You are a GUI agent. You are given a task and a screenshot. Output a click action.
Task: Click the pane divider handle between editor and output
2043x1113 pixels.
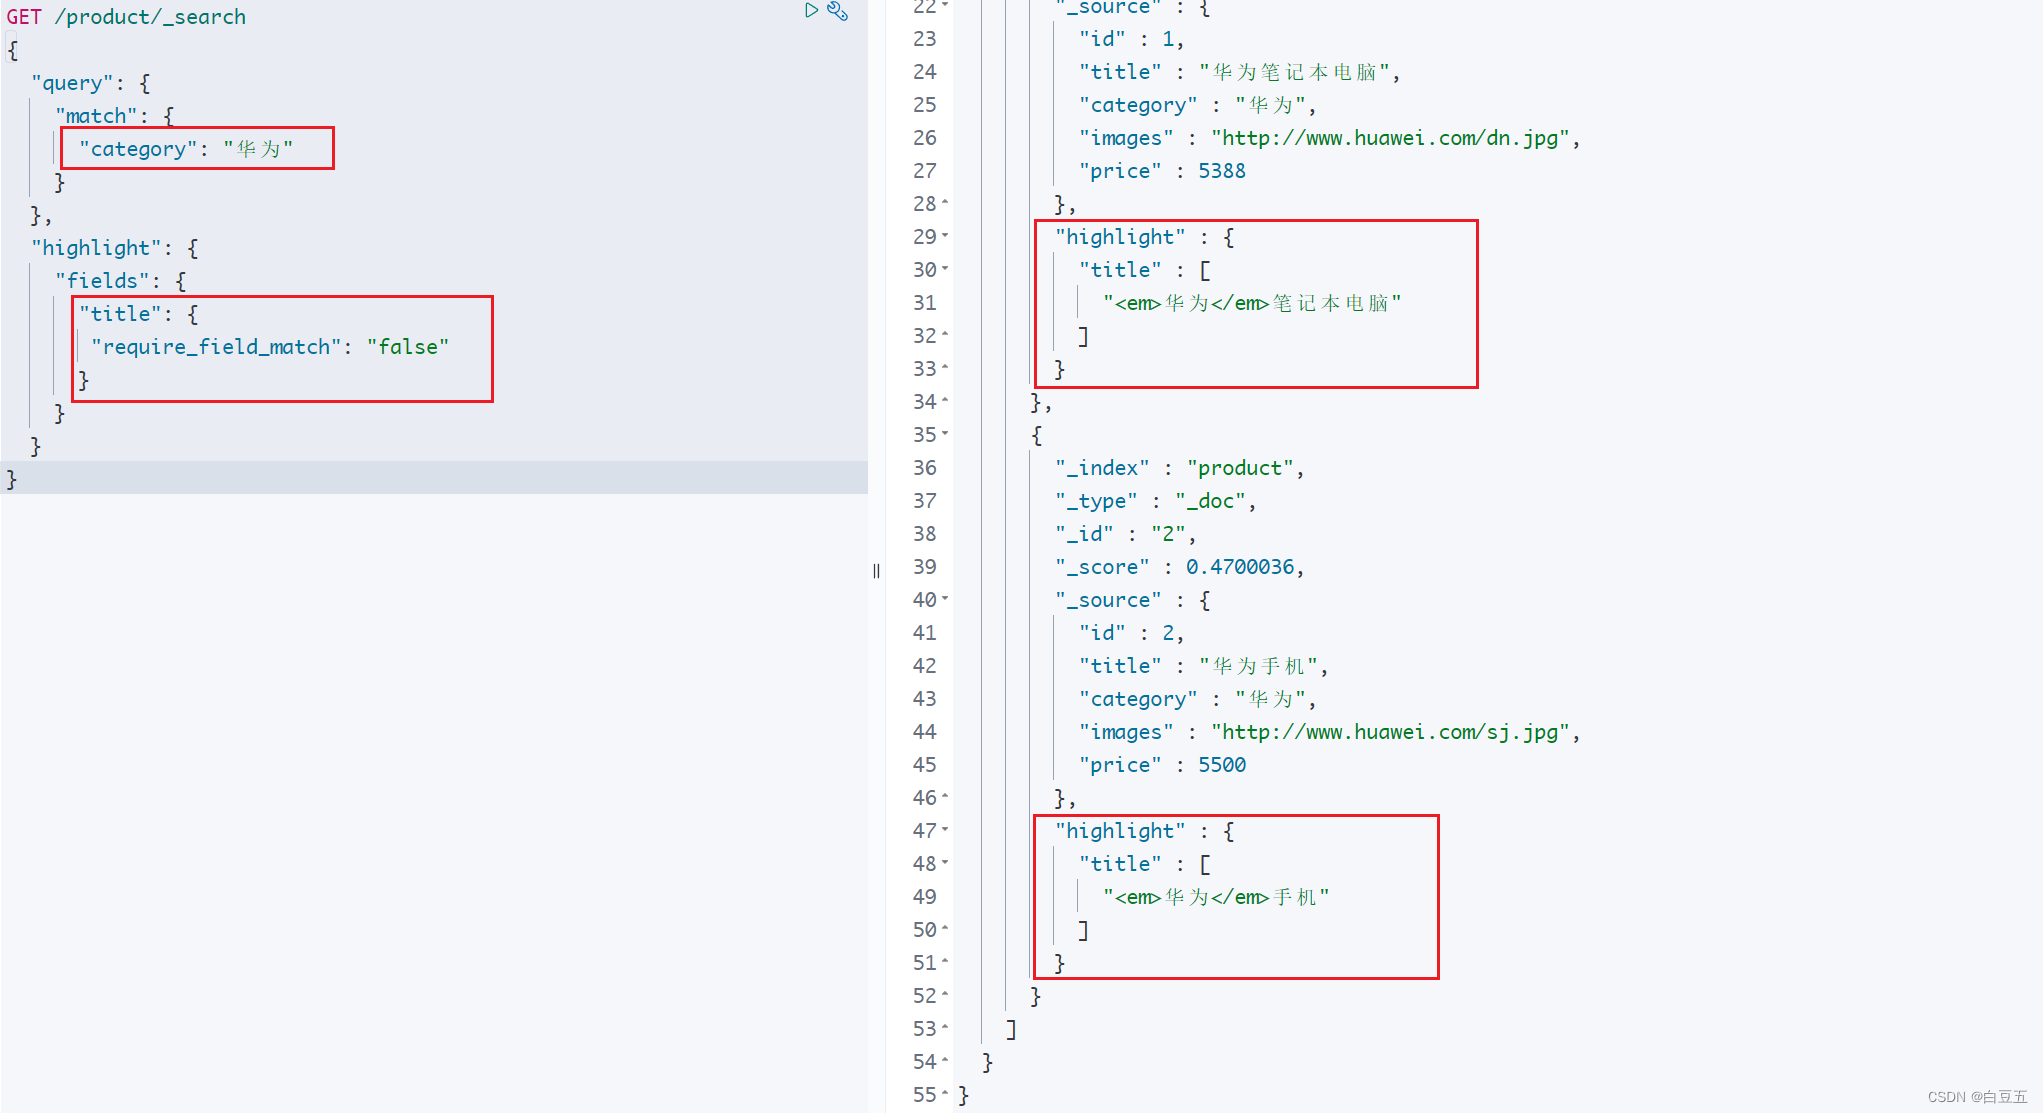[876, 571]
